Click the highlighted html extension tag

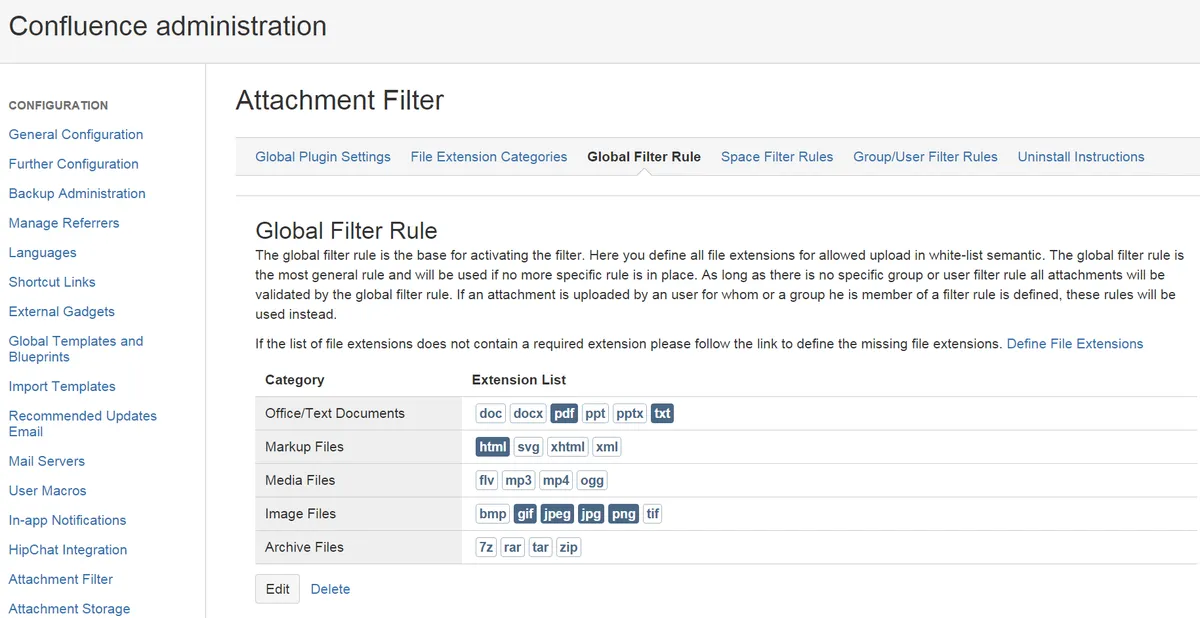(493, 447)
